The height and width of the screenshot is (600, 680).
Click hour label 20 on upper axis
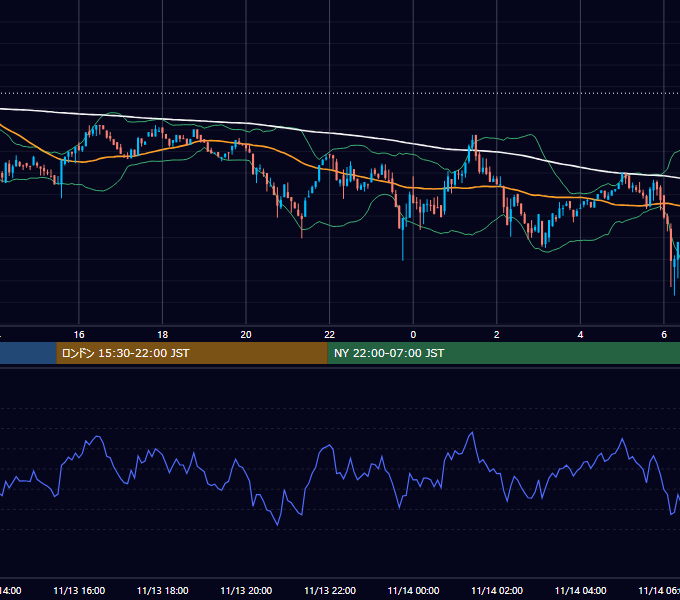pos(246,335)
